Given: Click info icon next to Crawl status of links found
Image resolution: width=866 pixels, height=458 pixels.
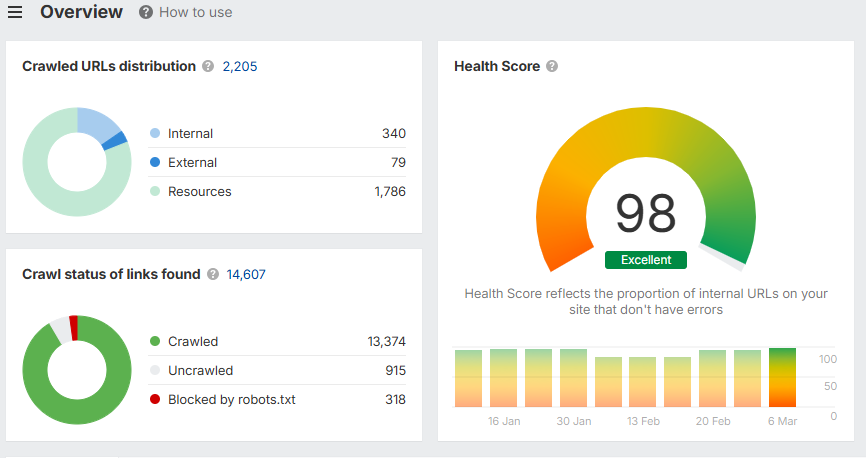Looking at the screenshot, I should [x=213, y=274].
